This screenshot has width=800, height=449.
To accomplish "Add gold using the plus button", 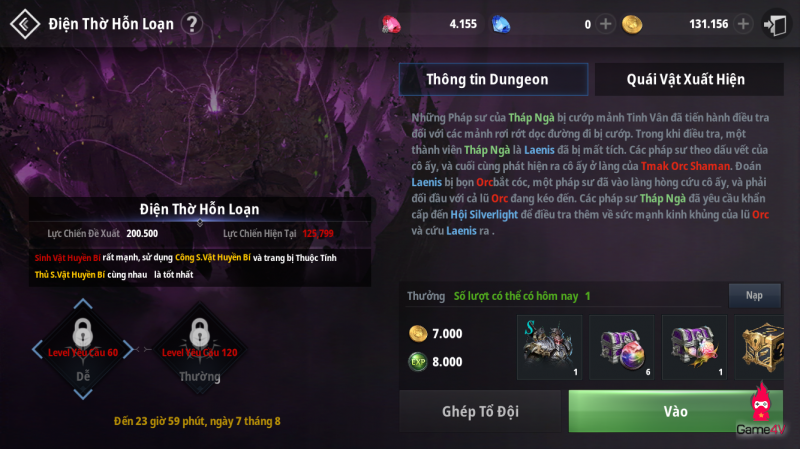I will click(743, 24).
